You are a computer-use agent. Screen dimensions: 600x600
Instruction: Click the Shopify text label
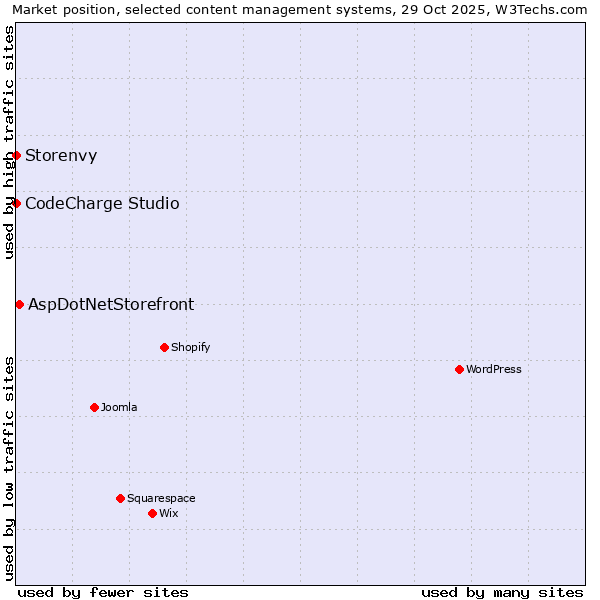pos(190,347)
